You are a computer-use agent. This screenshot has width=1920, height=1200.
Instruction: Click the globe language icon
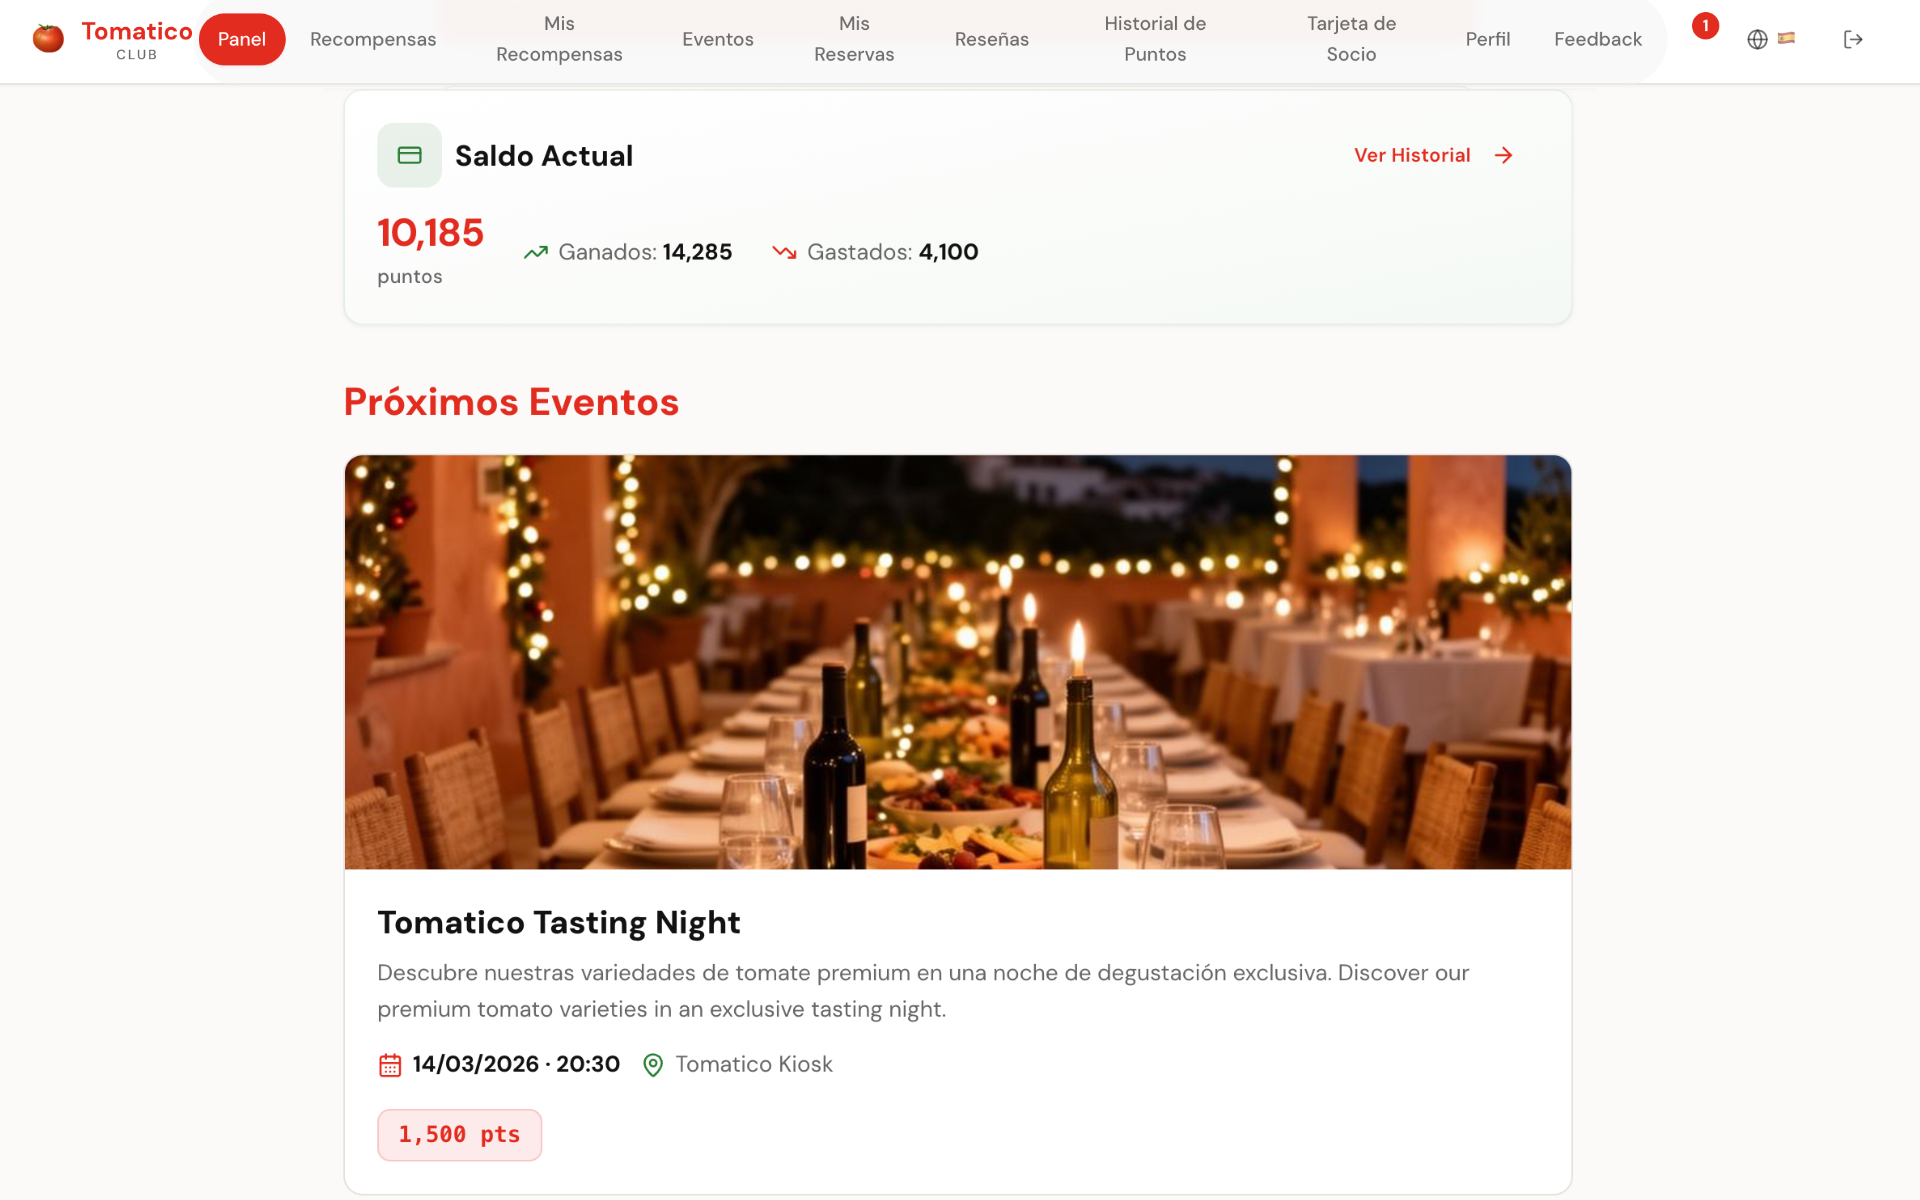[x=1757, y=39]
